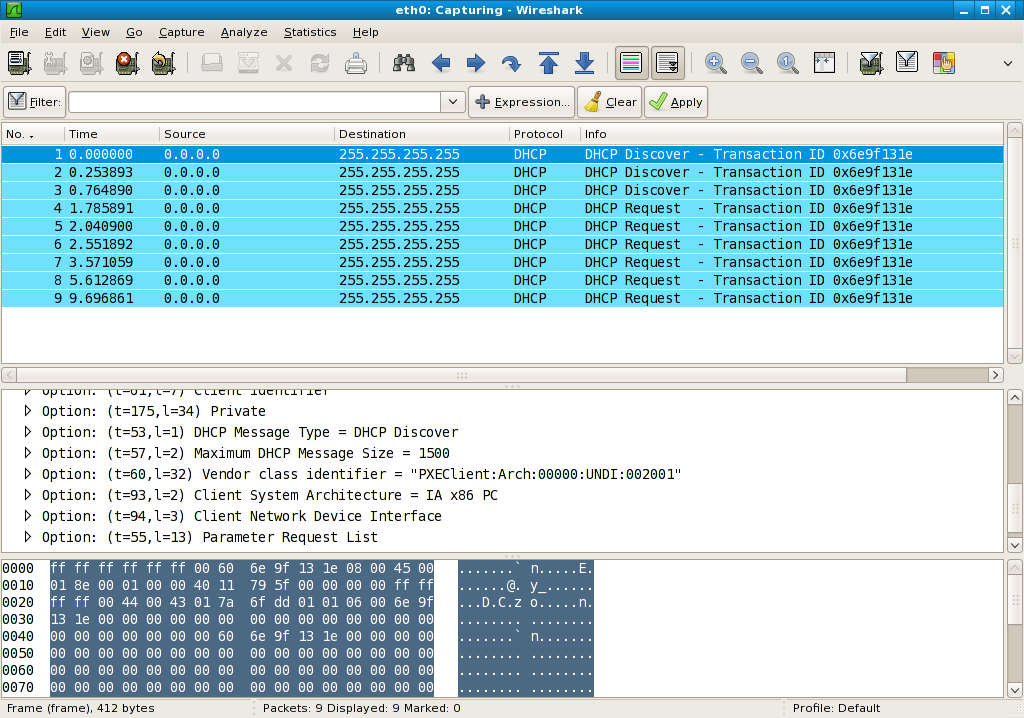The image size is (1024, 718).
Task: Click the packet details scroll-down arrow
Action: click(1014, 544)
